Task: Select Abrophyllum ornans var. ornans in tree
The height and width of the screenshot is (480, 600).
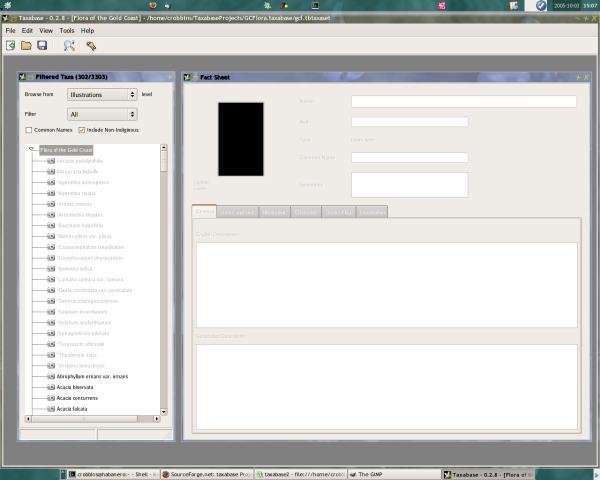Action: (92, 377)
